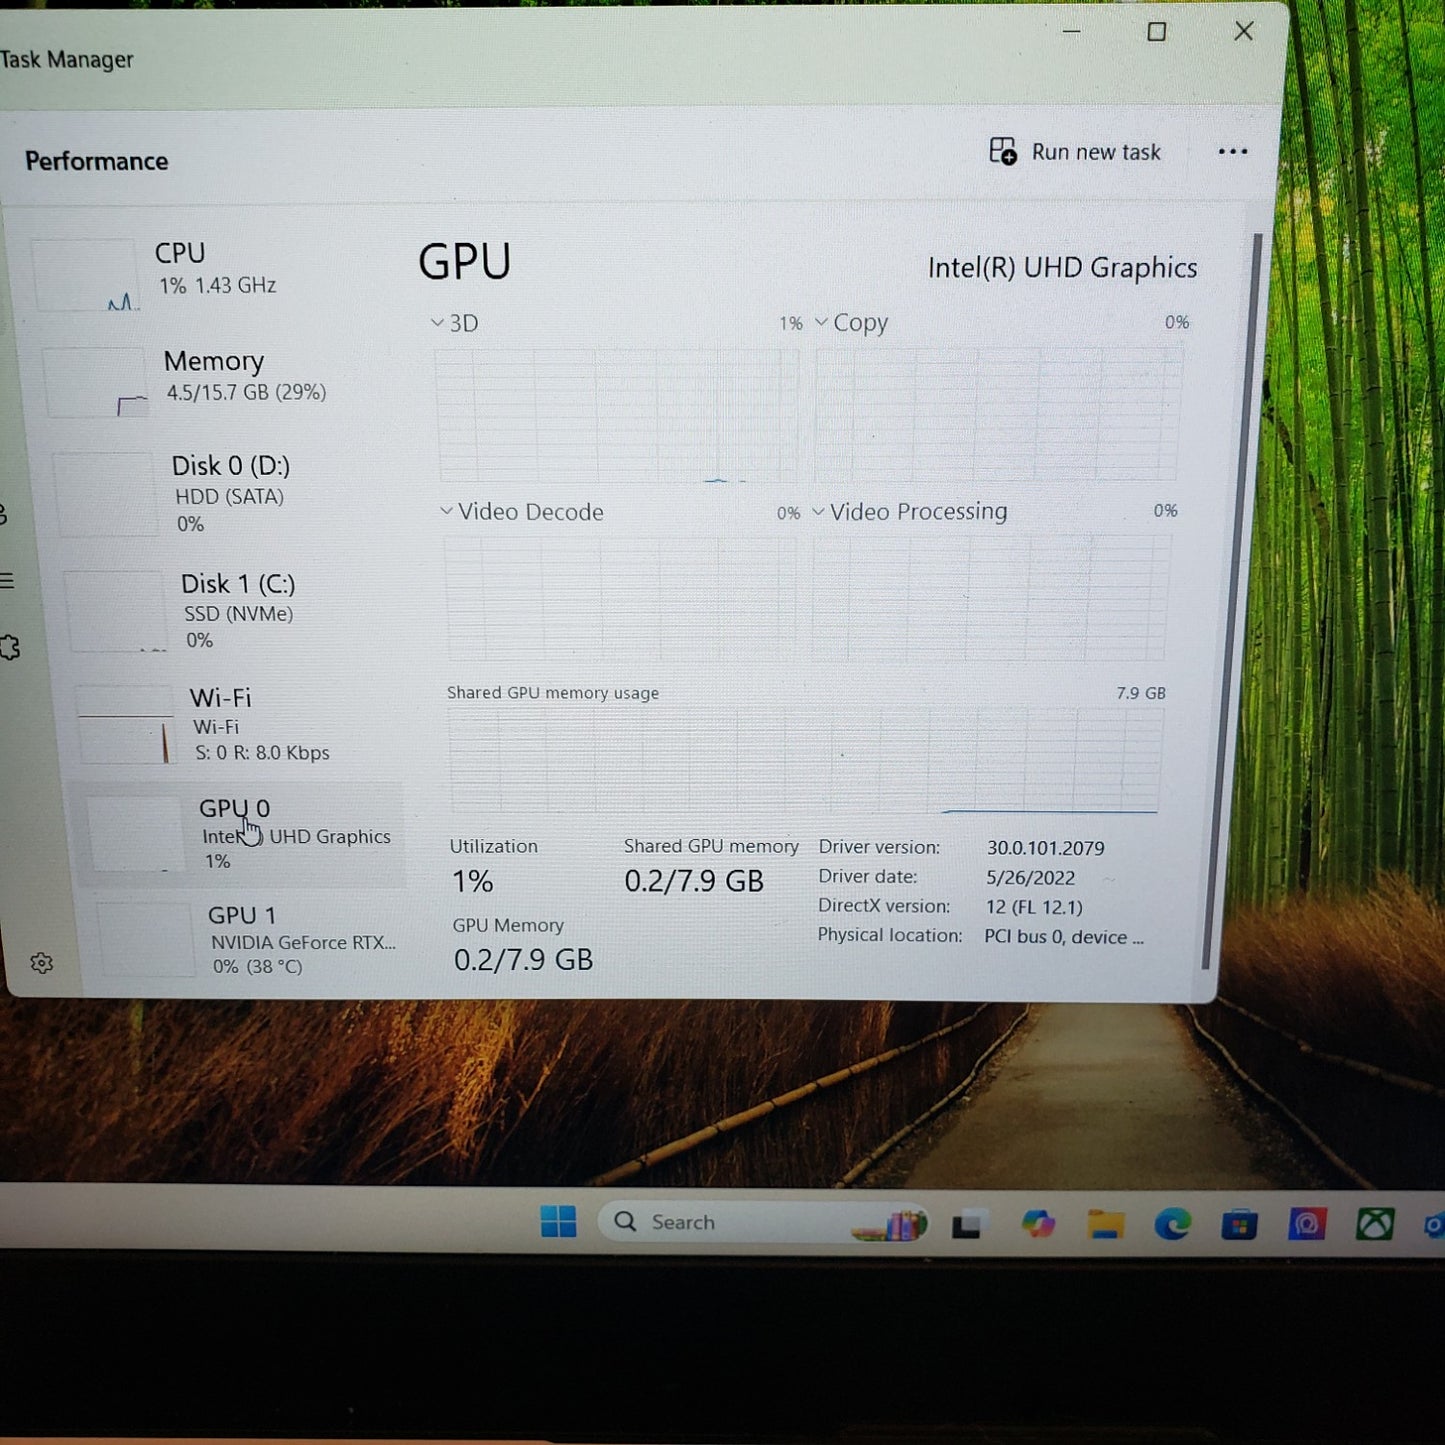Image resolution: width=1445 pixels, height=1445 pixels.
Task: Open Task View from the taskbar
Action: [967, 1224]
